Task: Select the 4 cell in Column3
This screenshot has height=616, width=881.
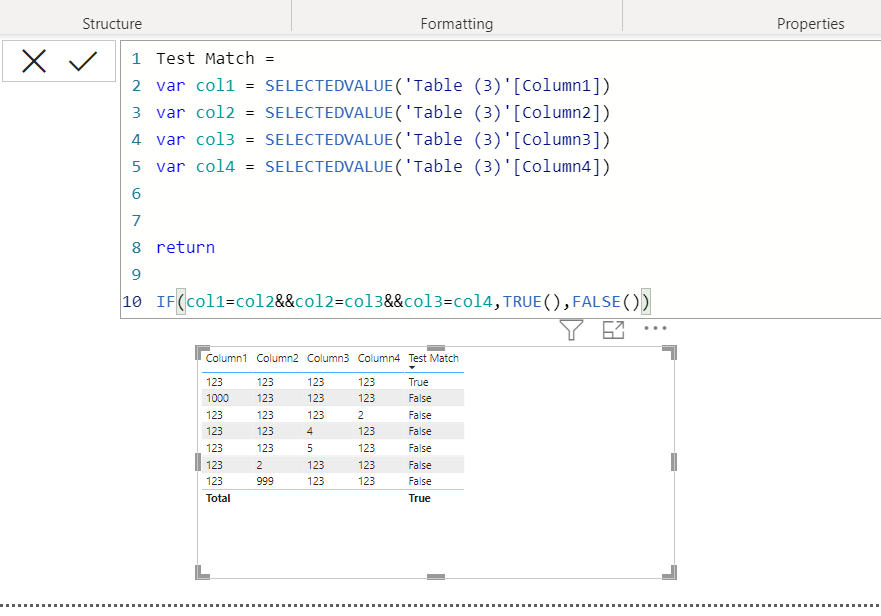Action: pyautogui.click(x=310, y=431)
